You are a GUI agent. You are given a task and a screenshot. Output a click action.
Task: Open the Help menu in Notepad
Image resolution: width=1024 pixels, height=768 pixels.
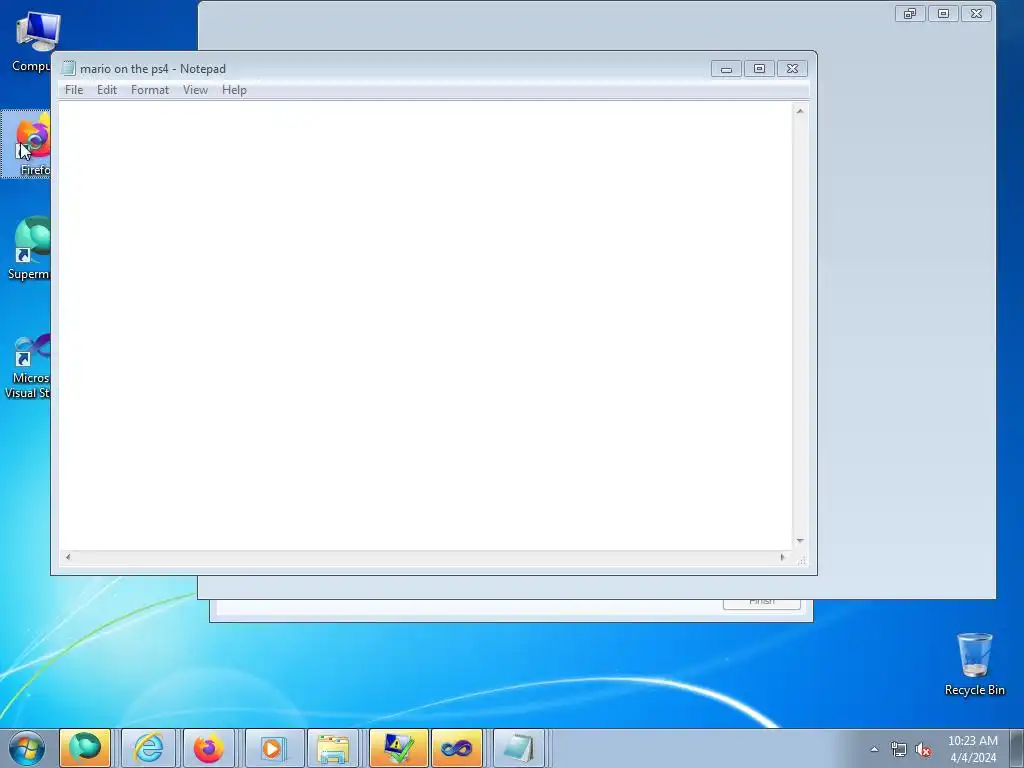pos(234,90)
